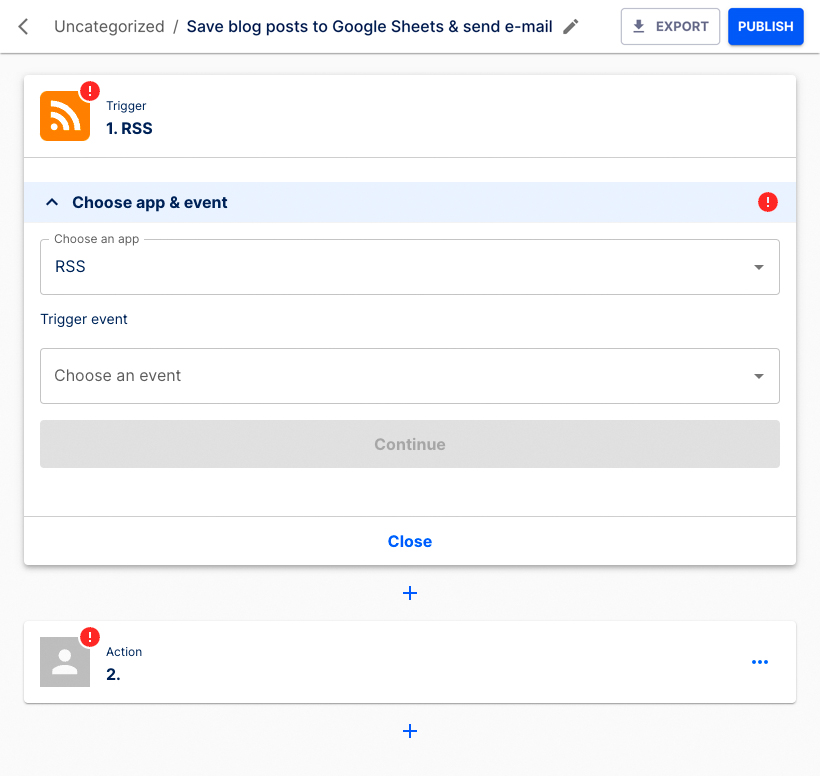The image size is (820, 776).
Task: Click the plus below Action step 2
Action: coord(410,731)
